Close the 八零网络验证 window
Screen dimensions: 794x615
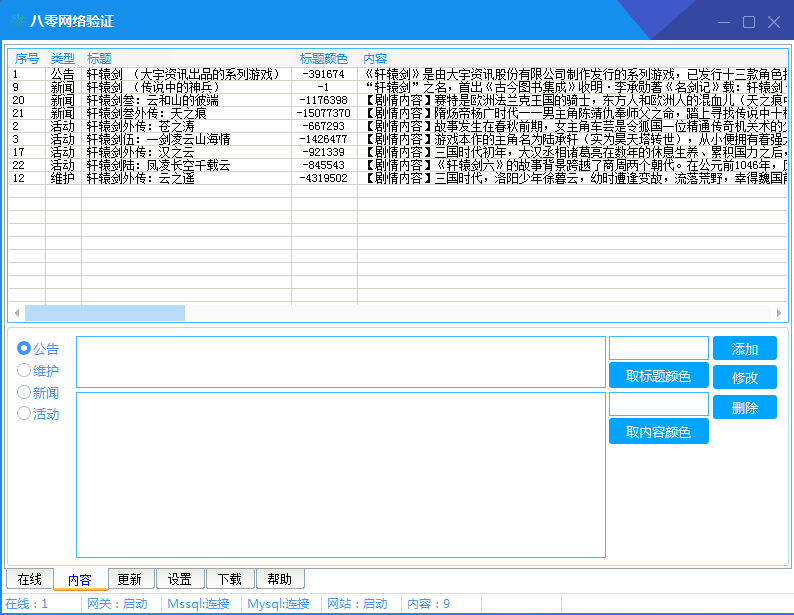point(774,22)
